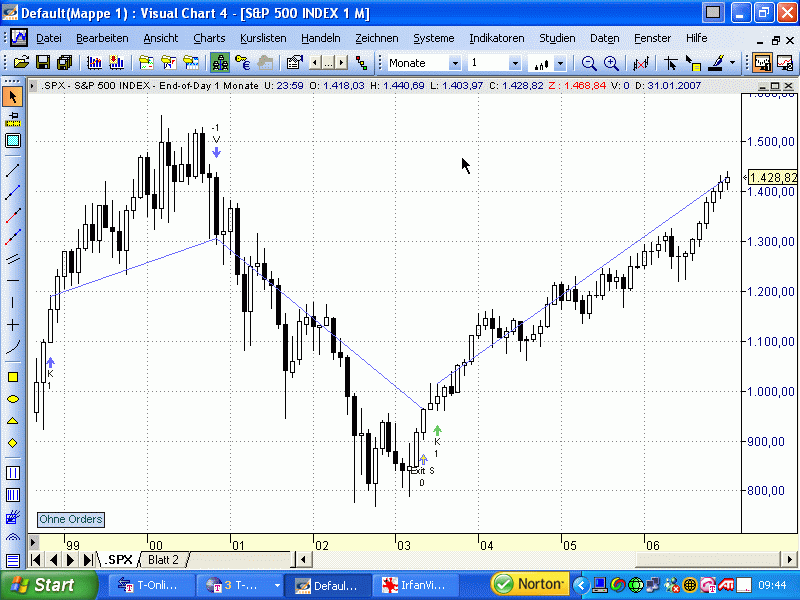Image resolution: width=800 pixels, height=600 pixels.
Task: Open the Monate timeframe dropdown
Action: coord(455,63)
